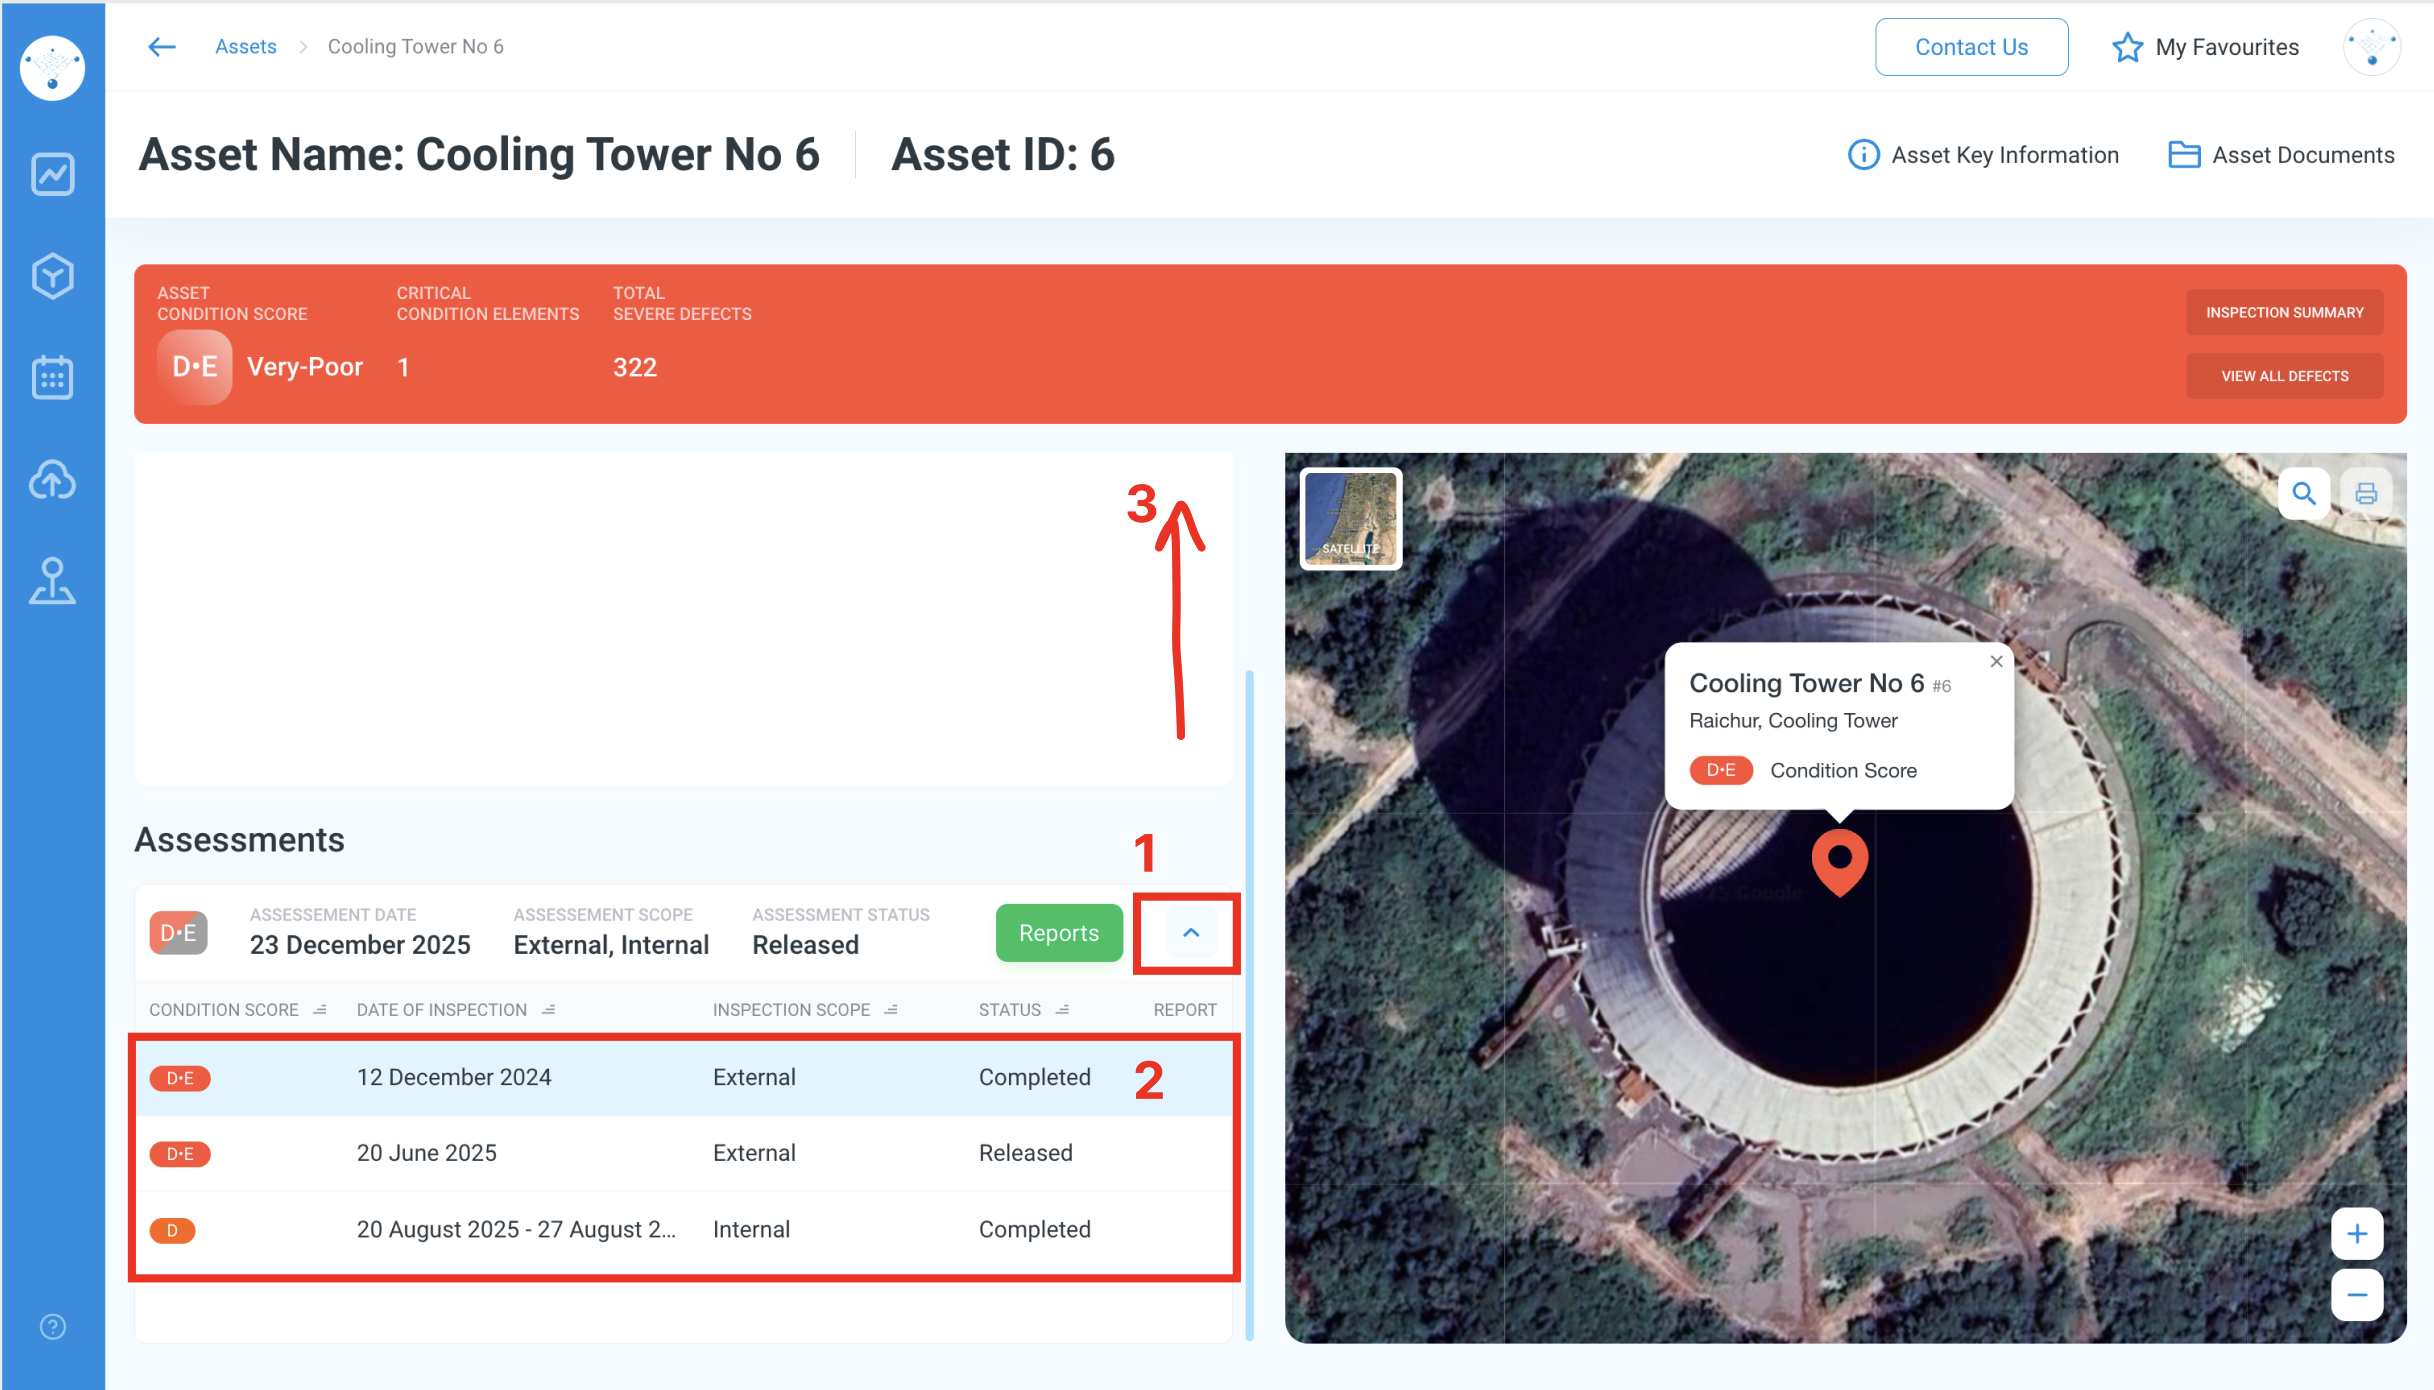Open the calendar sidebar icon
The height and width of the screenshot is (1390, 2434).
coord(52,378)
